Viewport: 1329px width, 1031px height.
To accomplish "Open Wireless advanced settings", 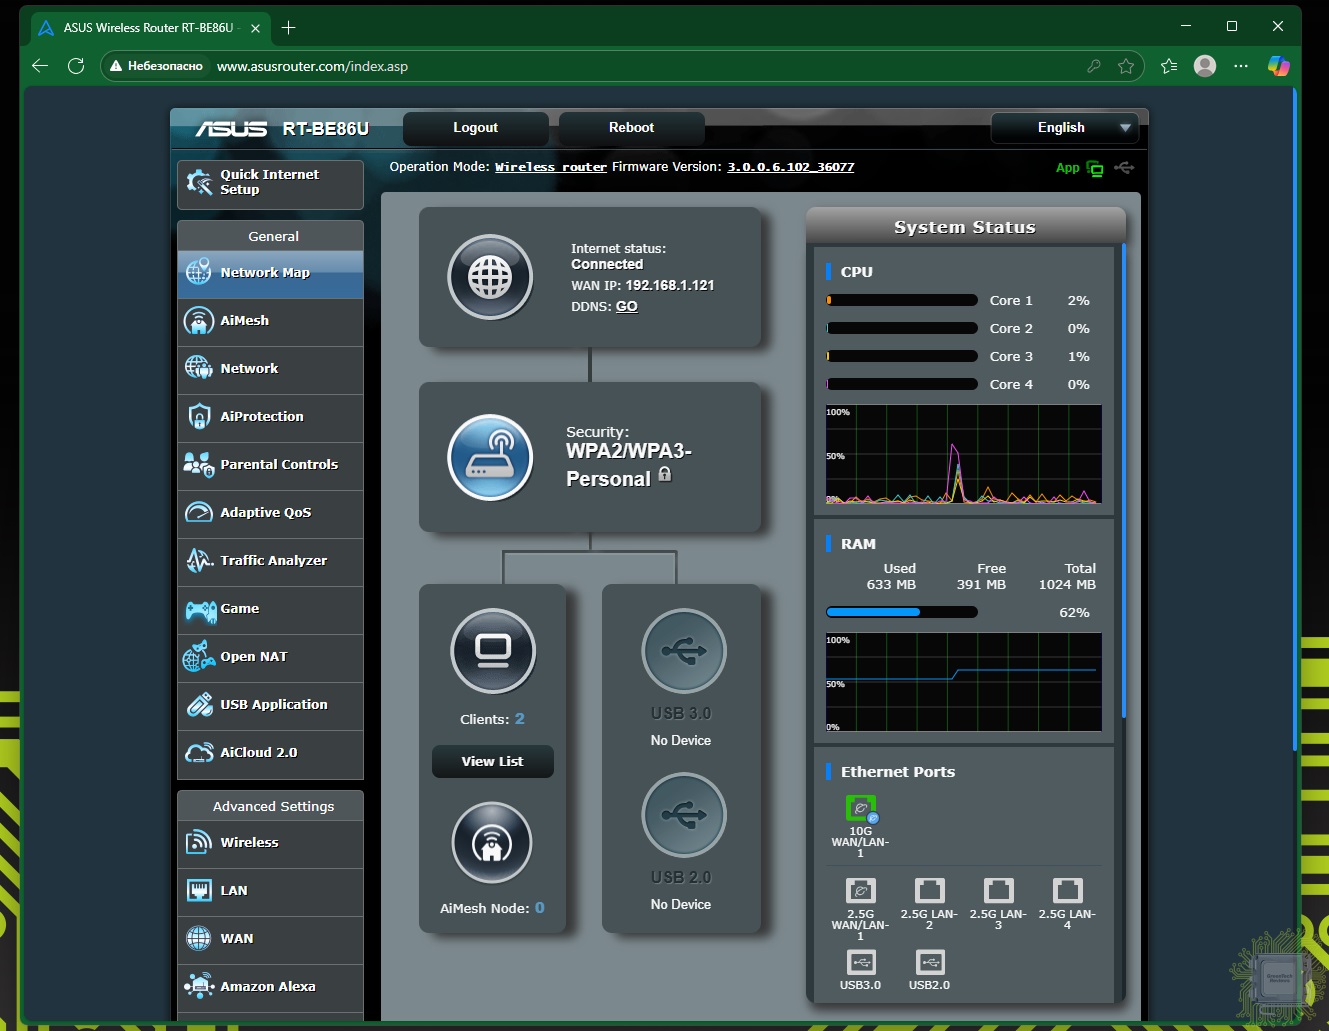I will tap(270, 843).
